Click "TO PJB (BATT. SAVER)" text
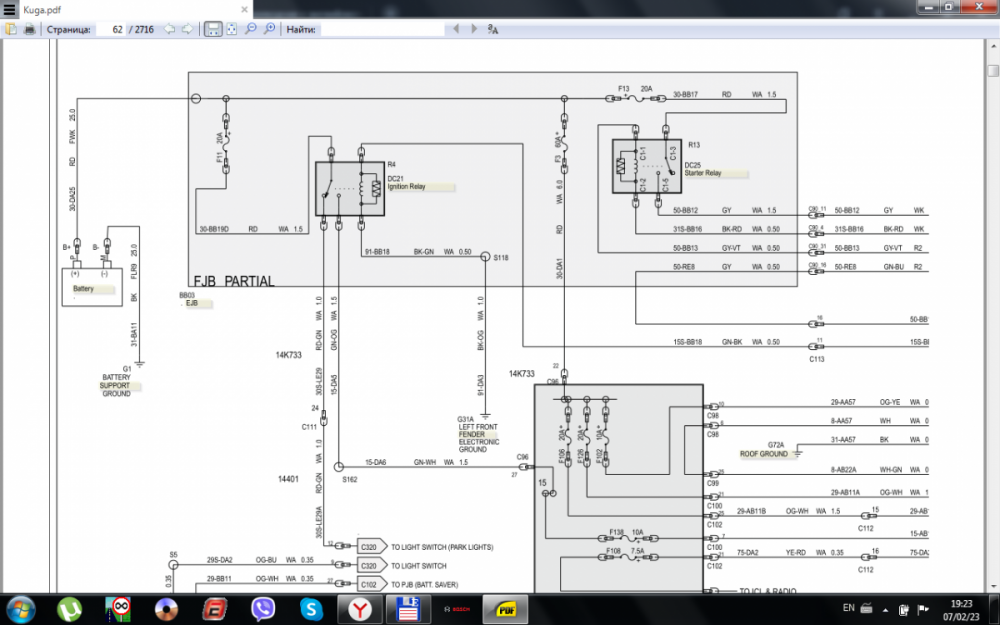 424,585
